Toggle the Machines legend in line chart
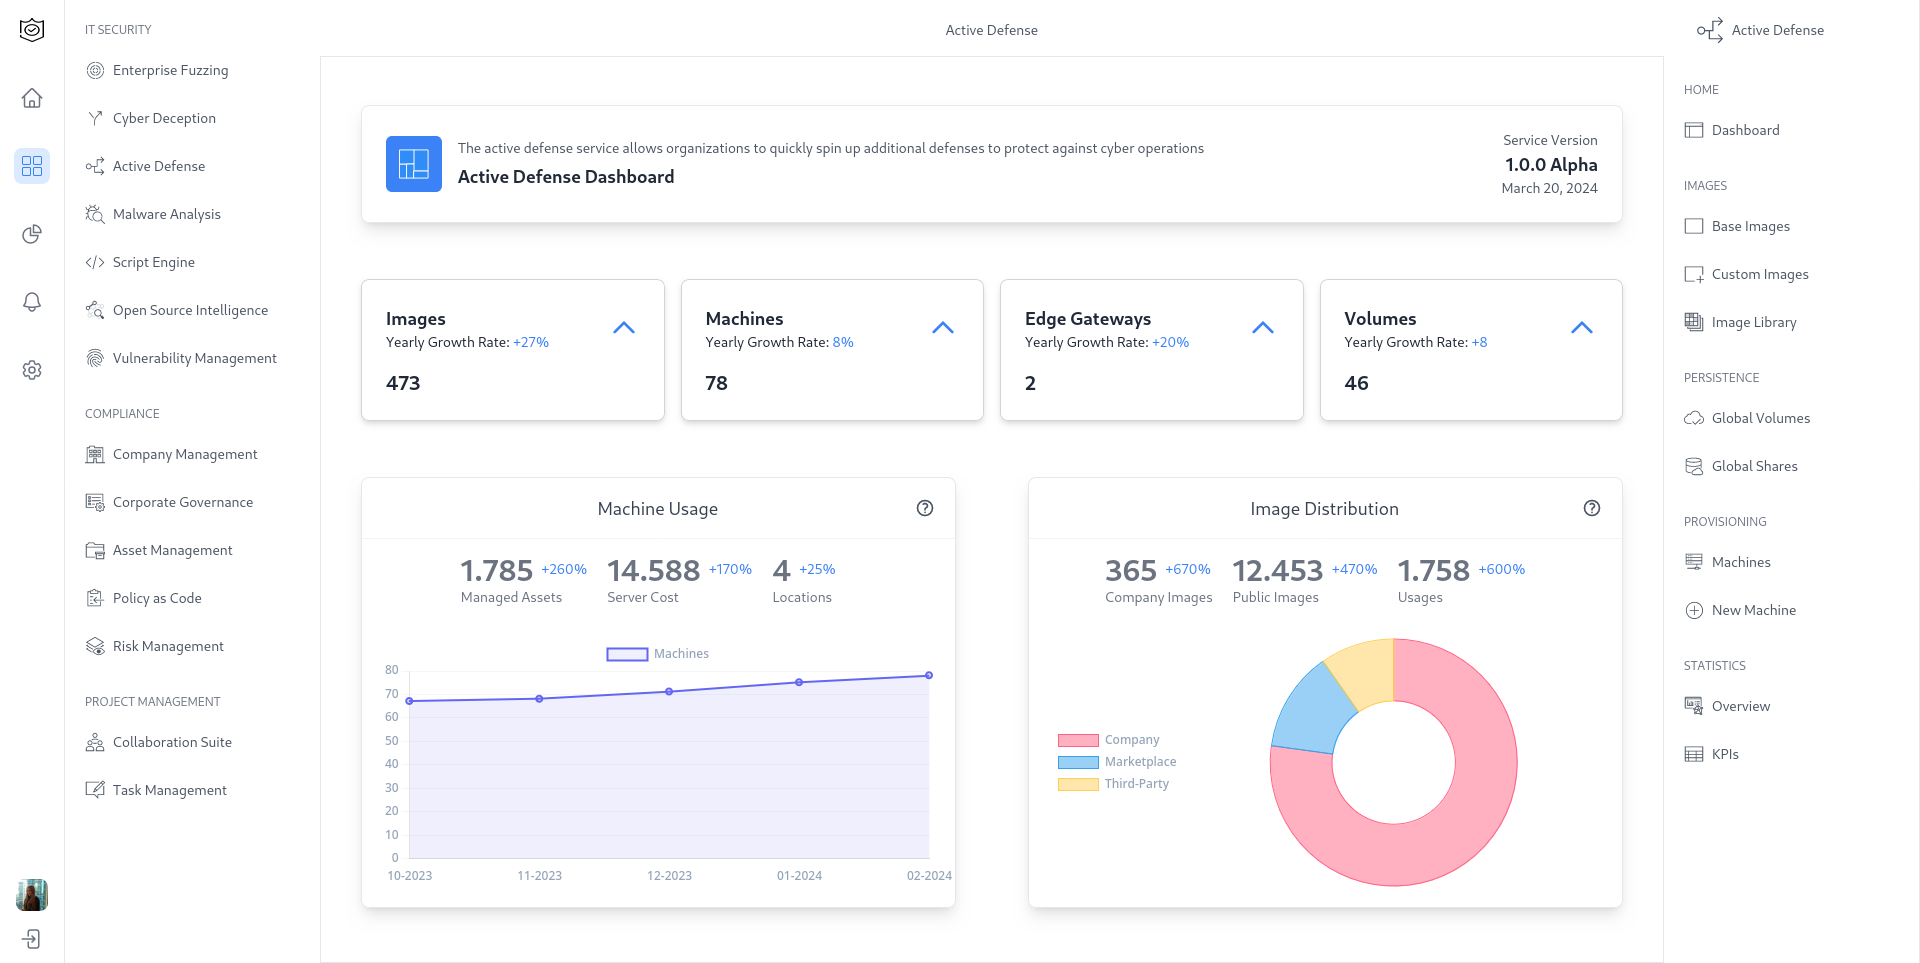Screen dimensions: 1920x963 coord(657,654)
